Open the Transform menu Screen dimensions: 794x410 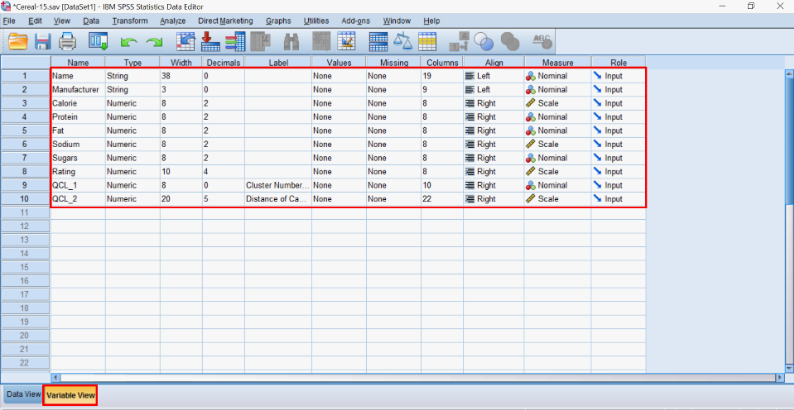pos(130,21)
